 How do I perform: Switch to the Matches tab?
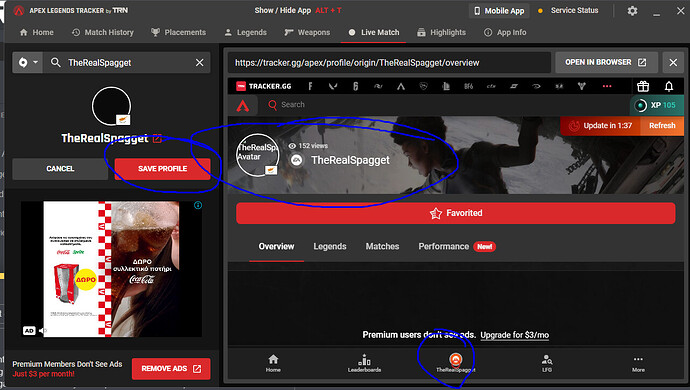[382, 247]
